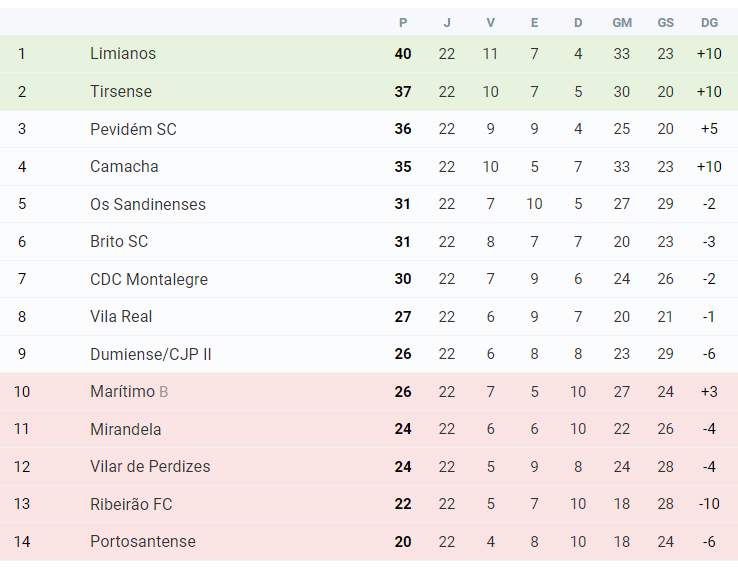Open the Limianos team link
738x568 pixels.
tap(123, 54)
